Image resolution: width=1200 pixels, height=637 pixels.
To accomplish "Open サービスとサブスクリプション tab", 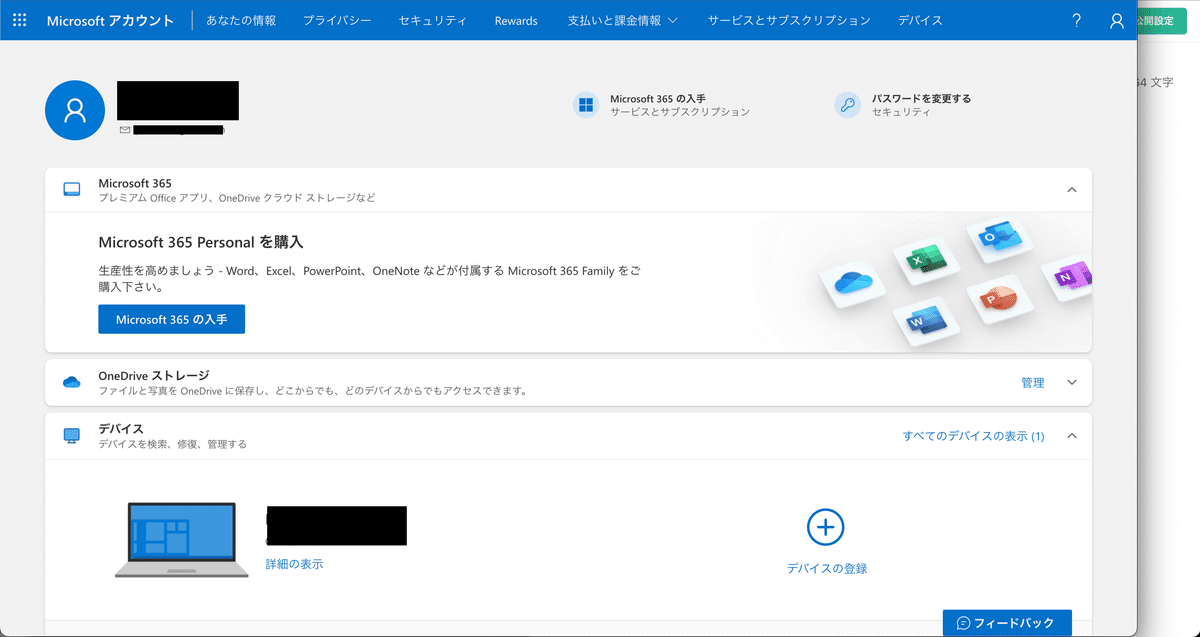I will point(789,20).
